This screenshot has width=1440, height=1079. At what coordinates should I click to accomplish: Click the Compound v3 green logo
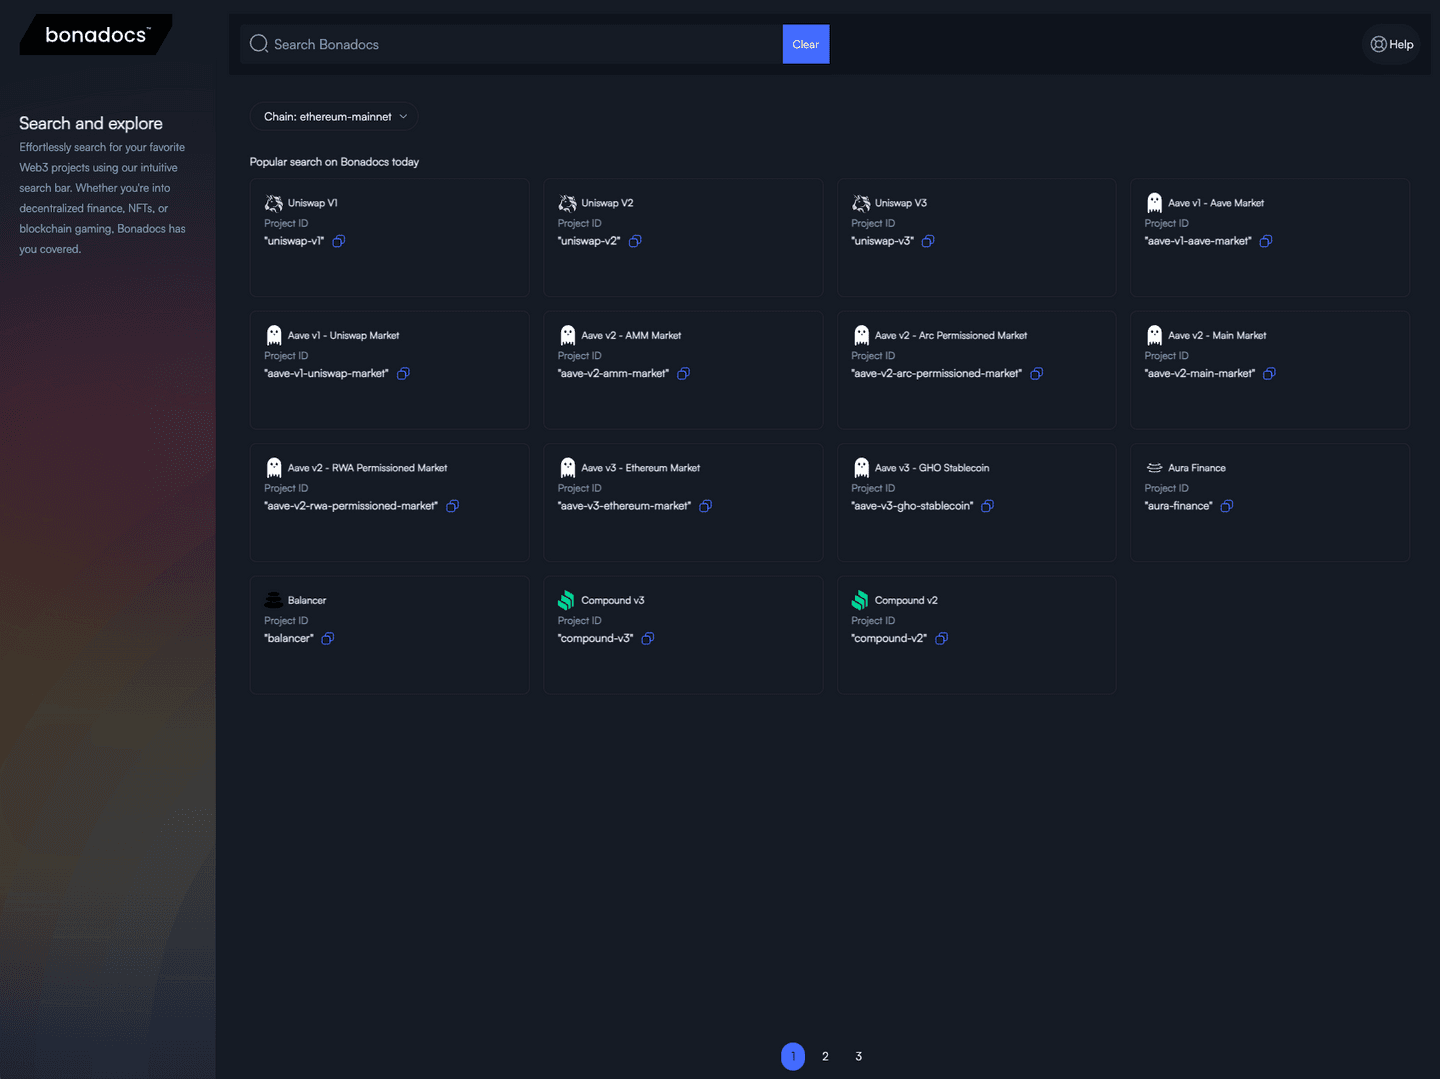point(566,600)
